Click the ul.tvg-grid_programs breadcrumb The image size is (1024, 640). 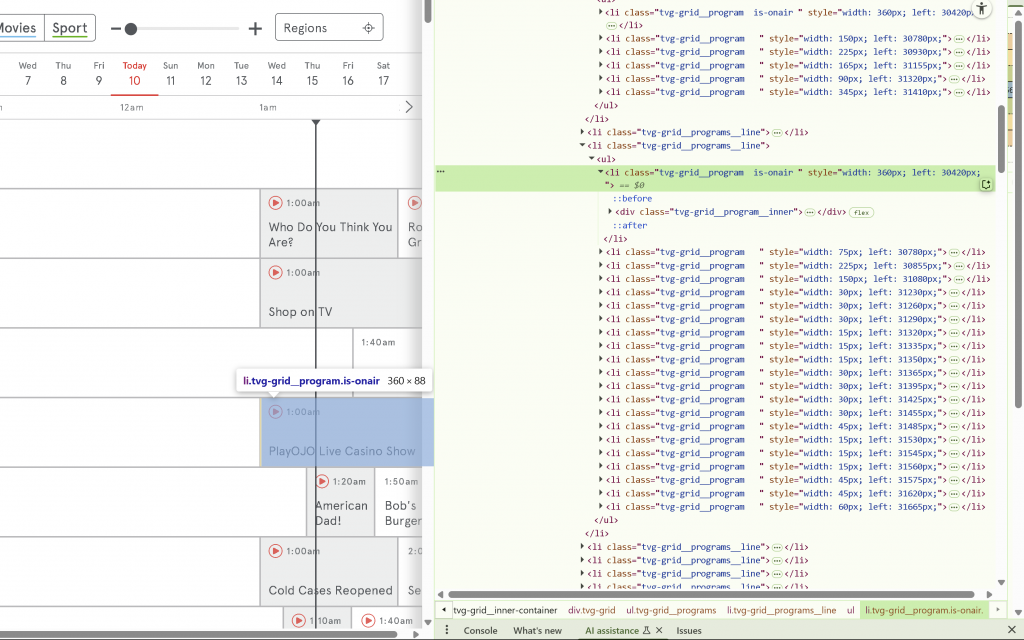pos(671,610)
